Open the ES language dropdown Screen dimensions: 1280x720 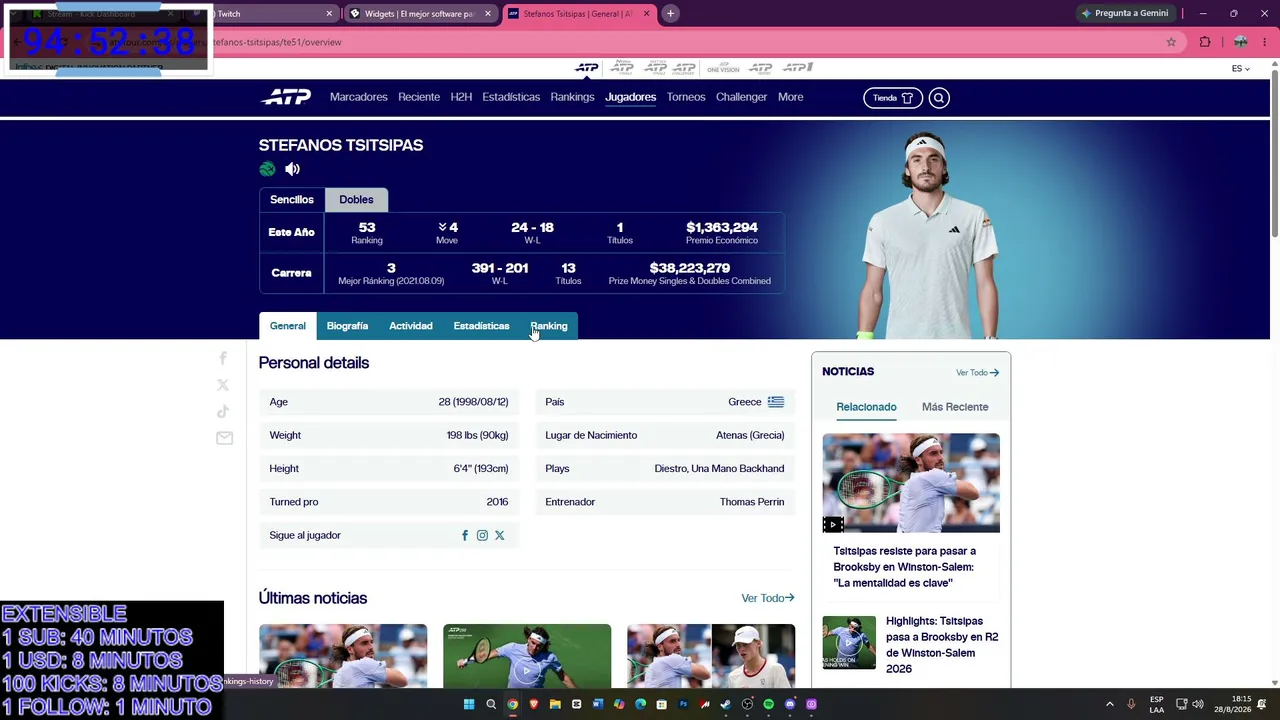pyautogui.click(x=1240, y=68)
